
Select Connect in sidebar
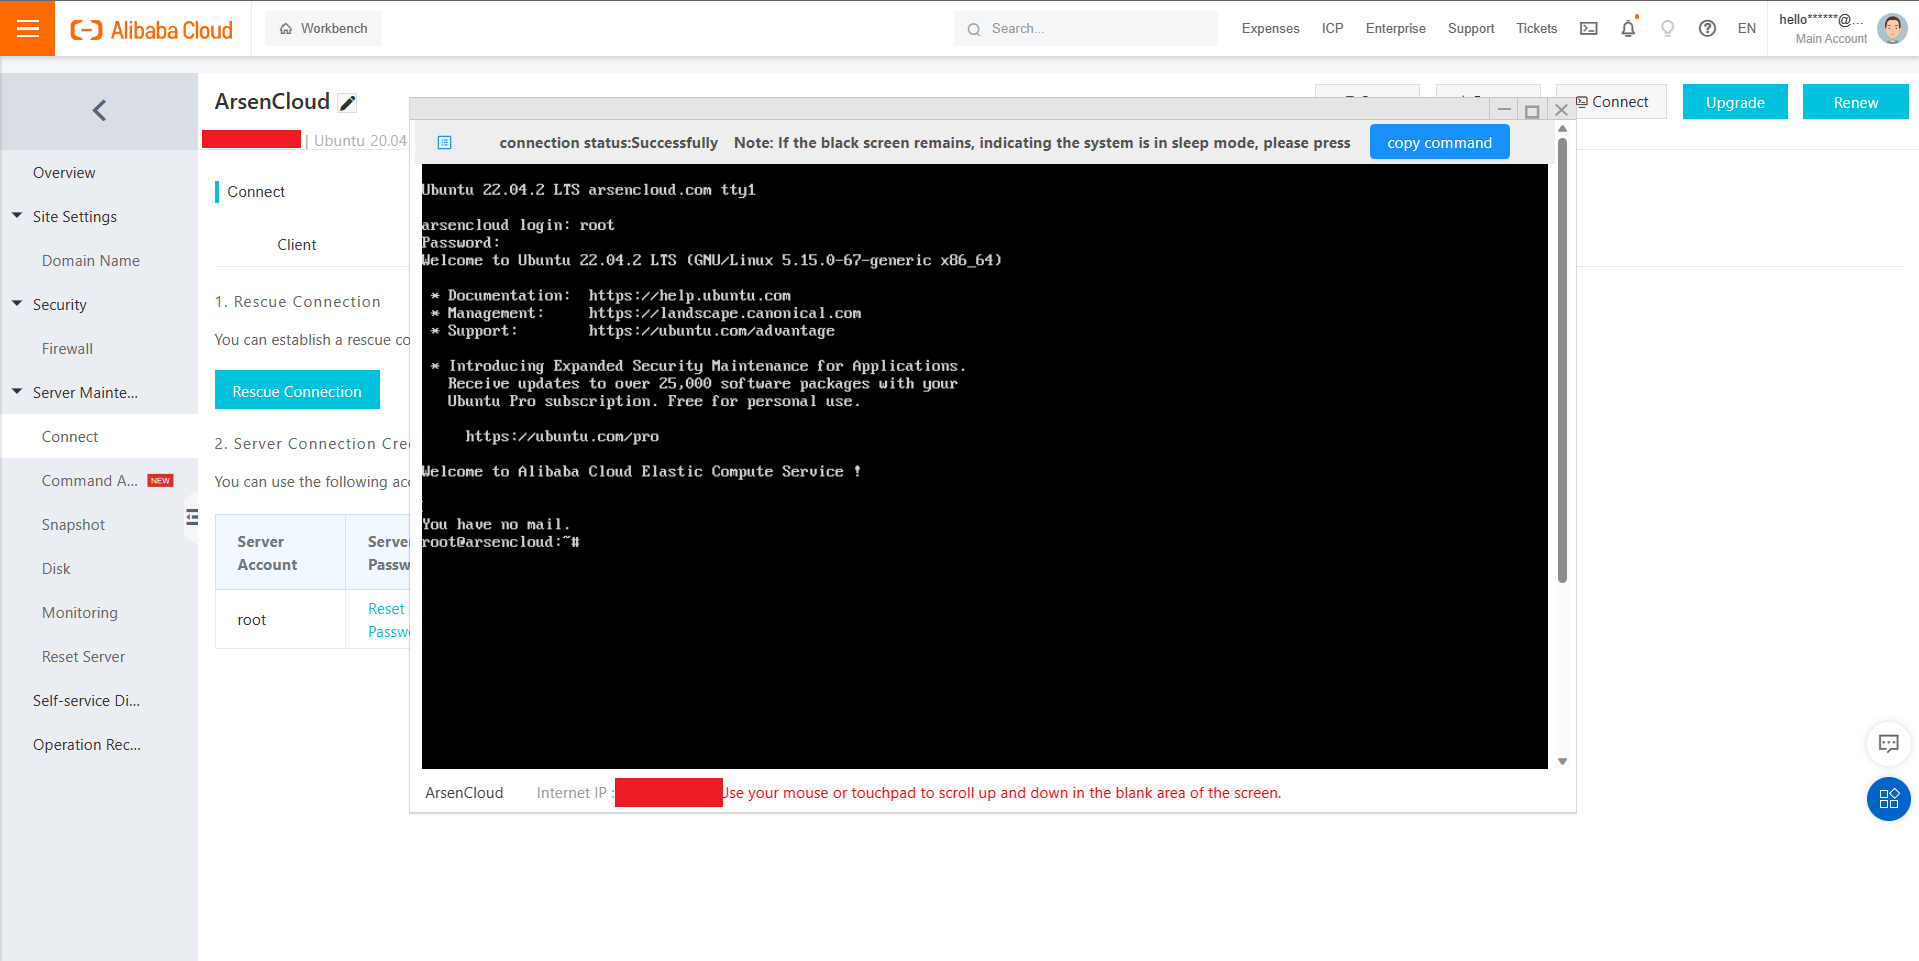[x=70, y=437]
